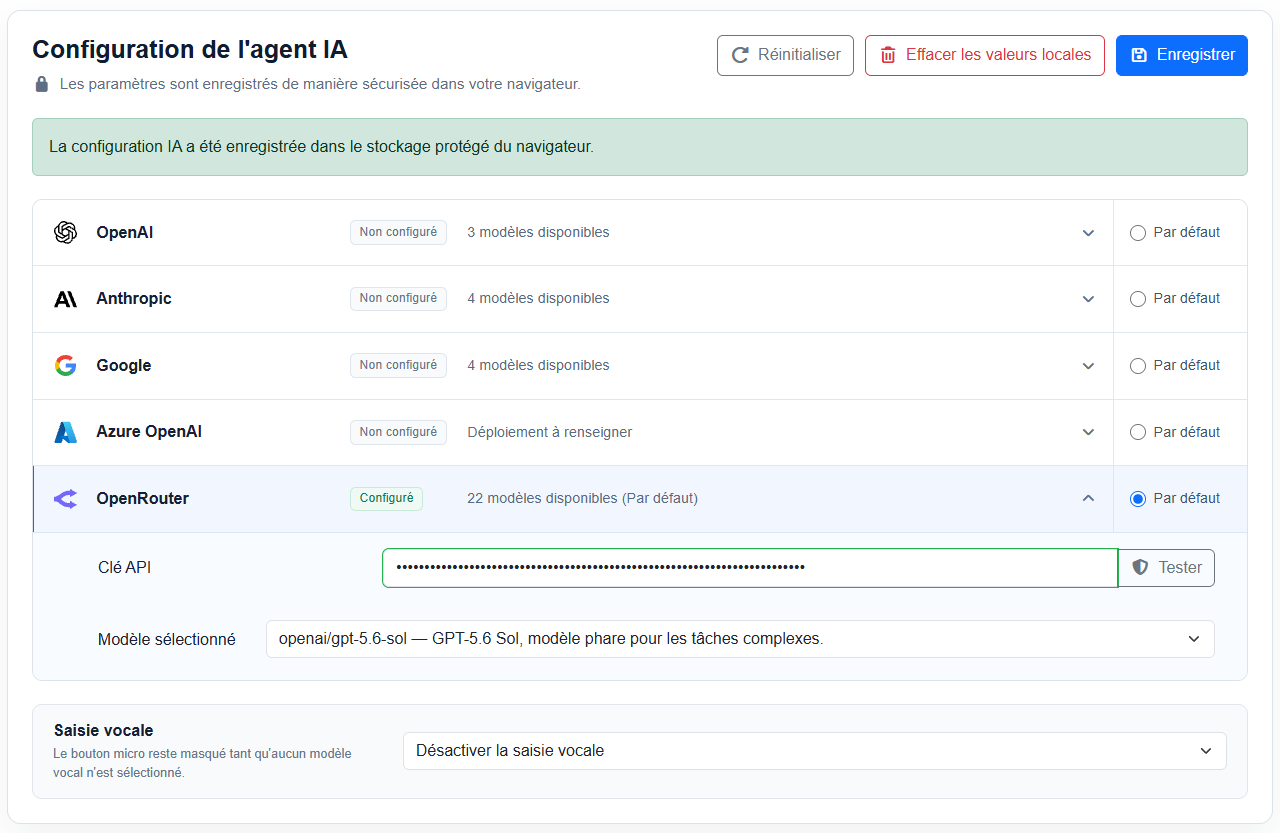The image size is (1280, 833).
Task: Click the Azure OpenAI Non configuré badge
Action: pos(398,432)
